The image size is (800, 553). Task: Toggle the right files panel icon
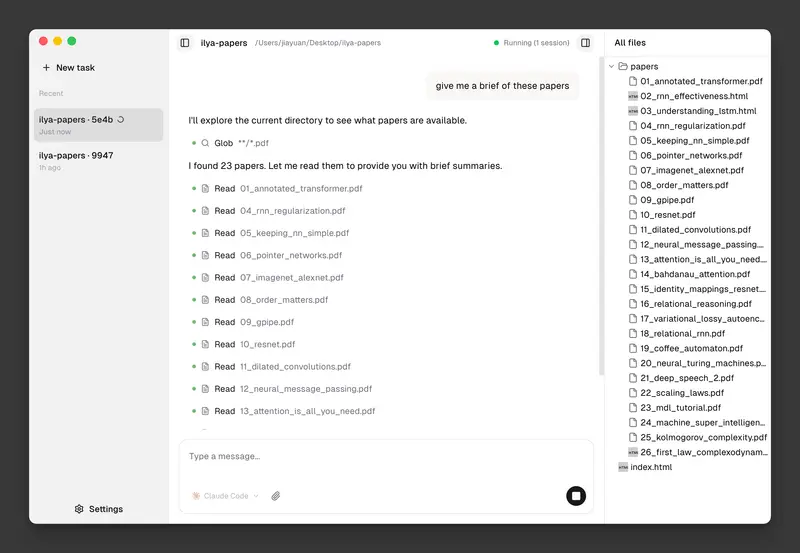click(x=586, y=43)
